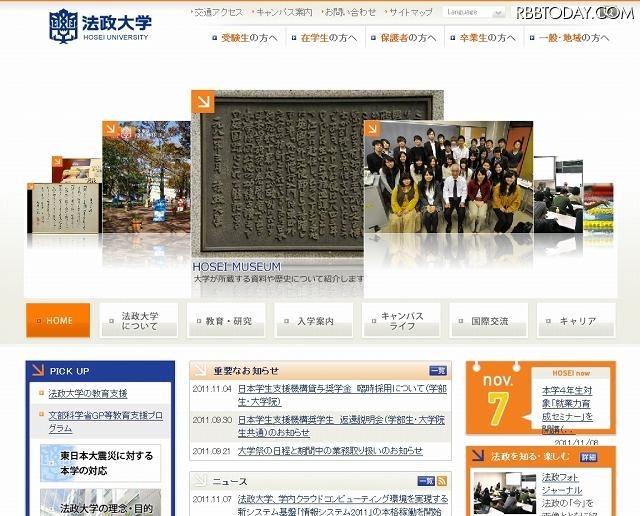Open the 教育・研究 tab

tap(226, 320)
